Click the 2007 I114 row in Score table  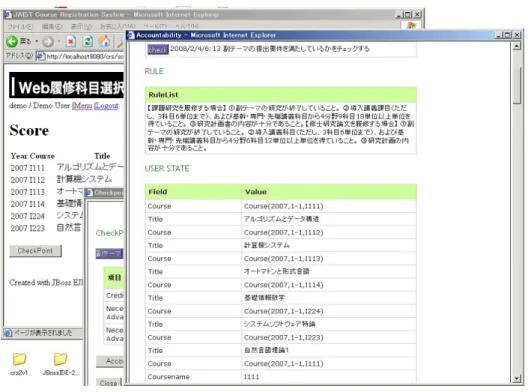[46, 204]
